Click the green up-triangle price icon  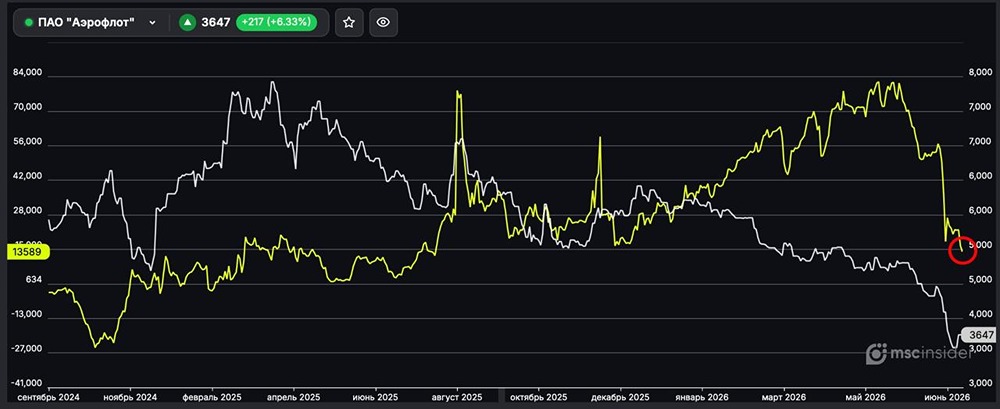tap(187, 22)
